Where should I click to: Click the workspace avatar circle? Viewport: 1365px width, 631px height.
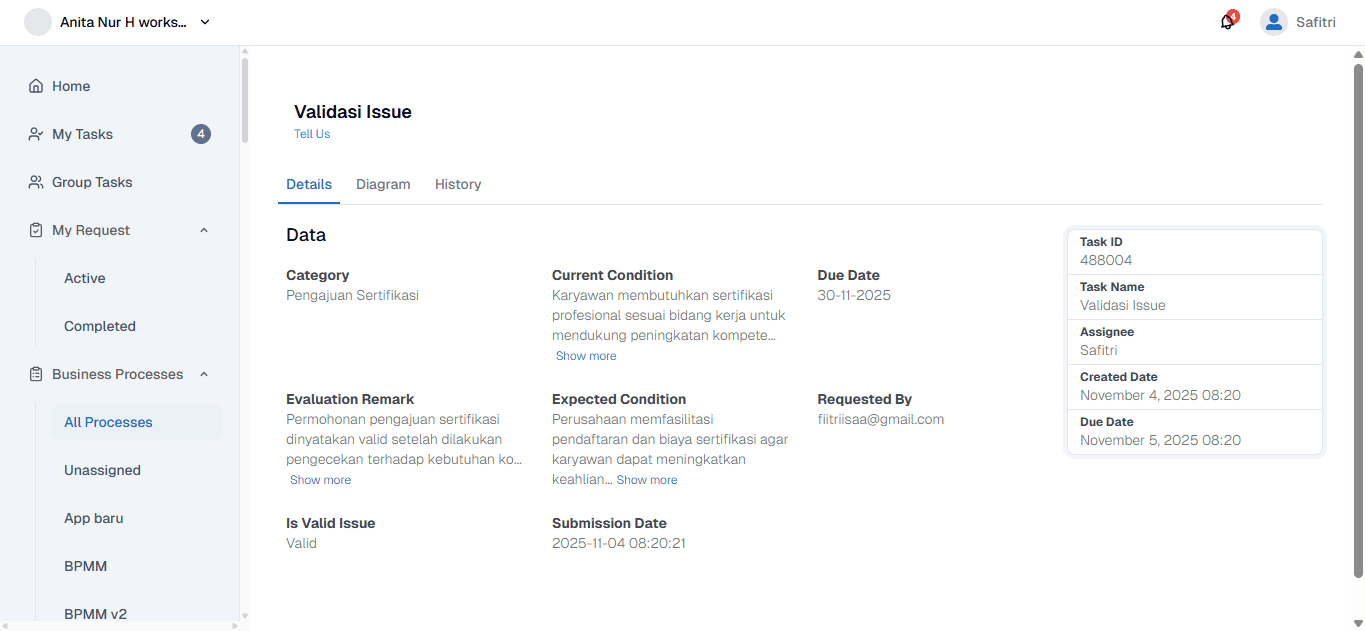[x=38, y=22]
